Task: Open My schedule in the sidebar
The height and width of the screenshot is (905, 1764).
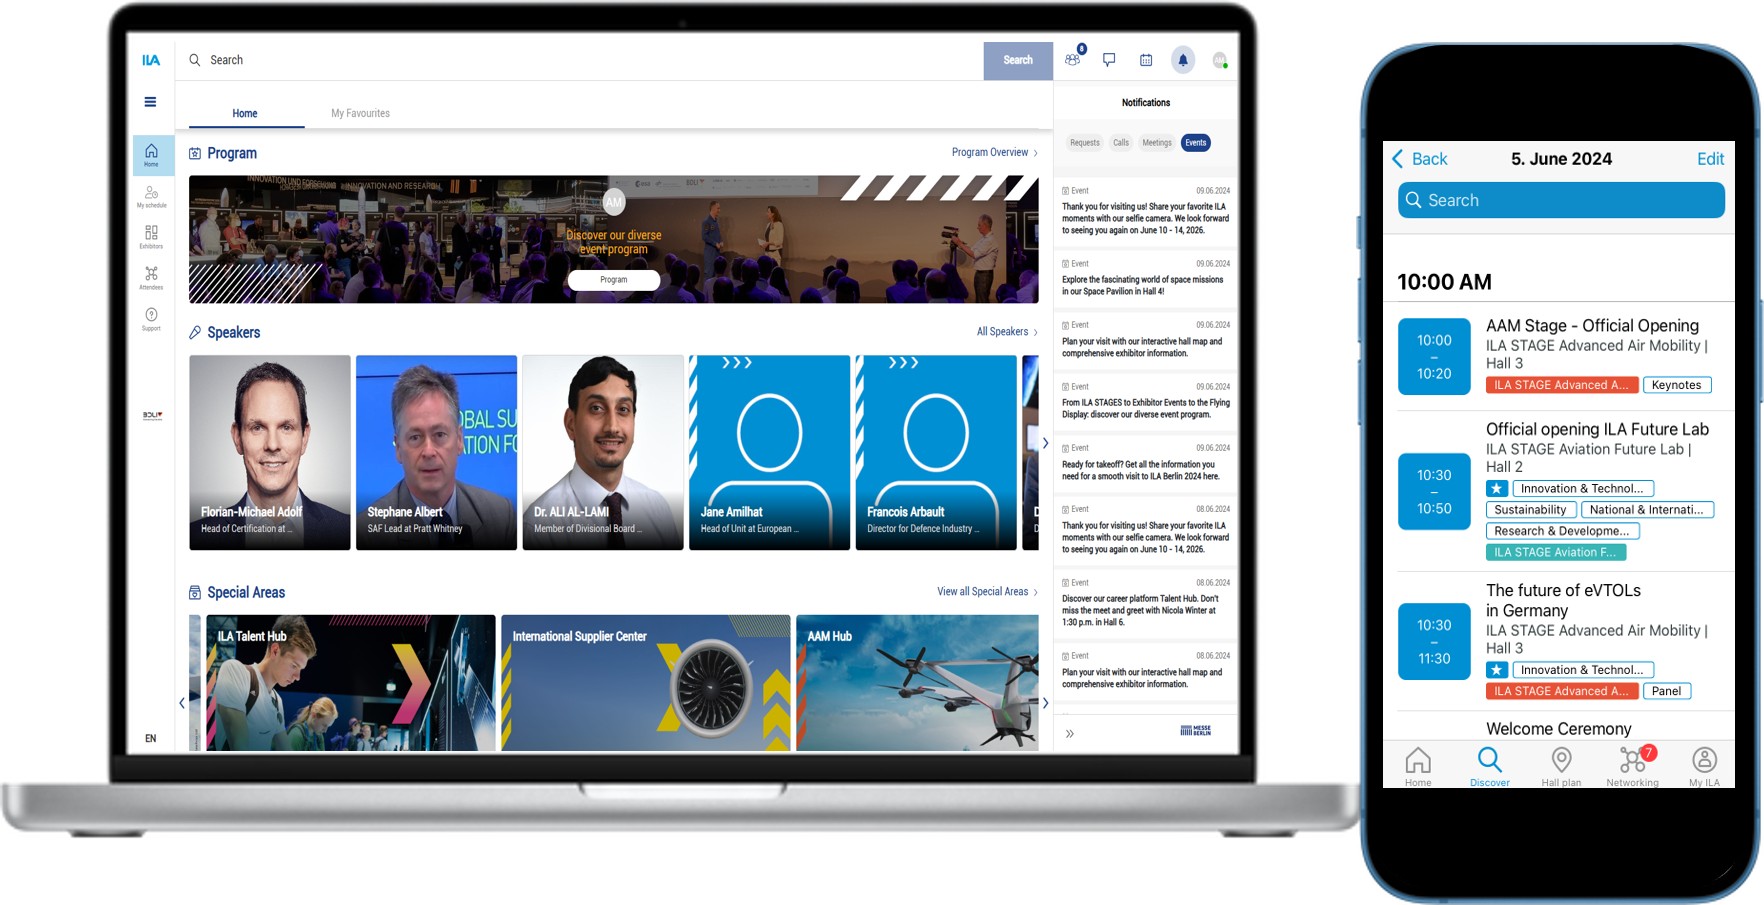Action: pyautogui.click(x=151, y=196)
